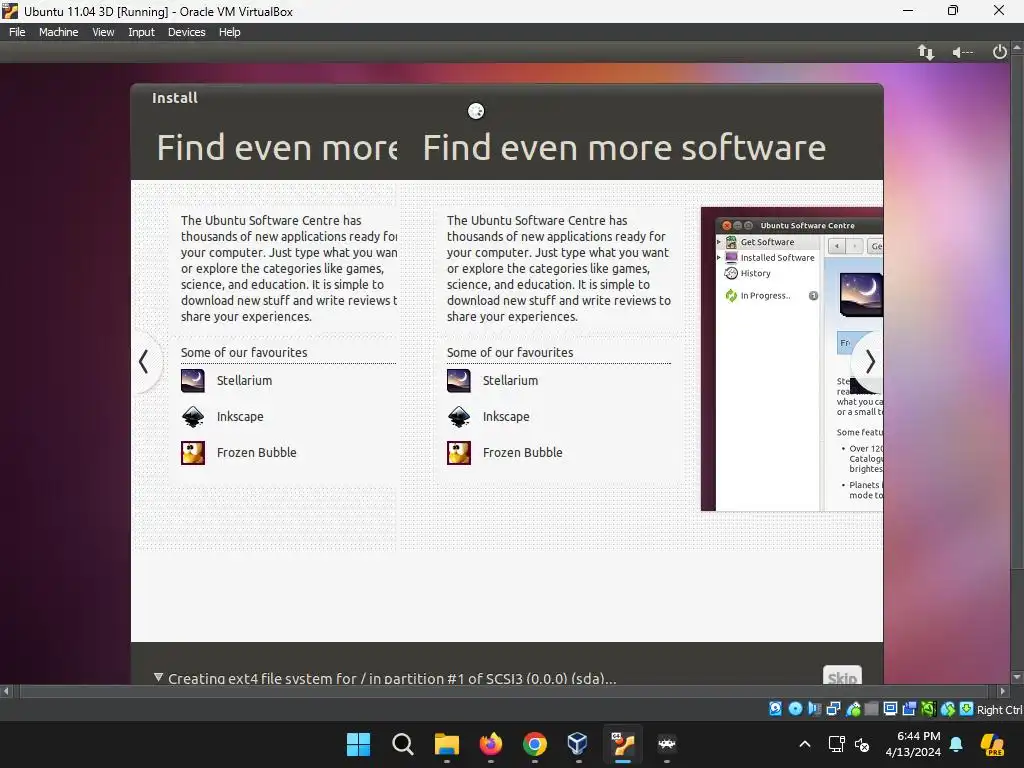Click the horizontal scrollbar left arrow

[x=6, y=691]
